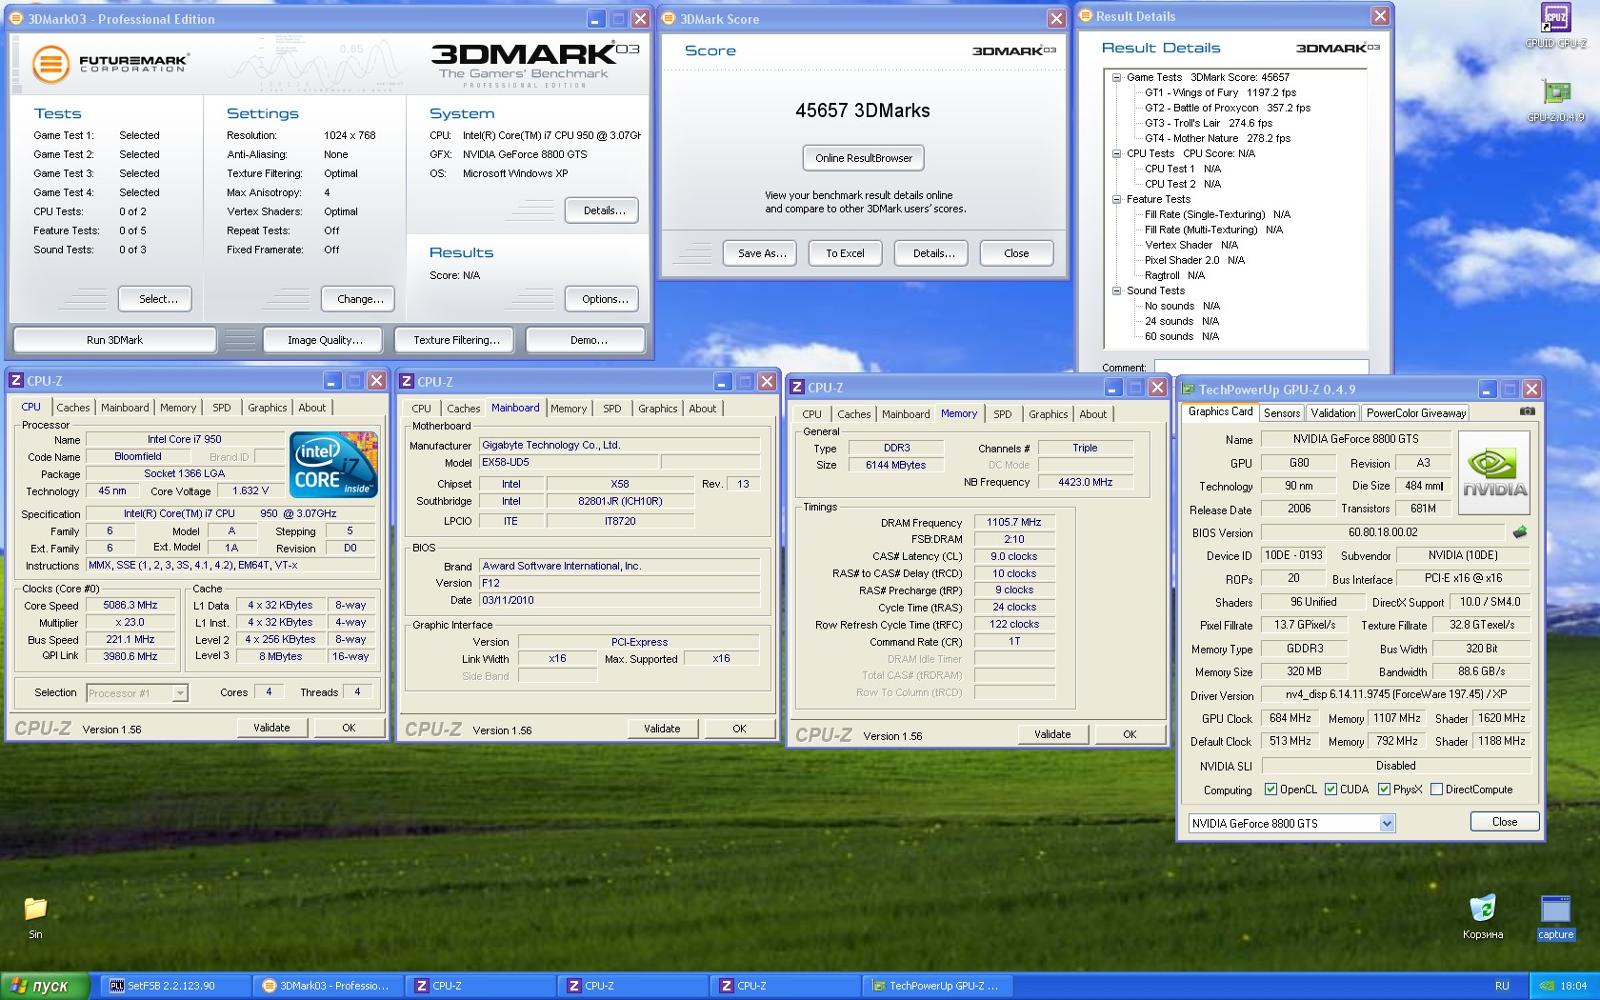Switch to TechPowerUp GPU-Z in the taskbar

[937, 986]
